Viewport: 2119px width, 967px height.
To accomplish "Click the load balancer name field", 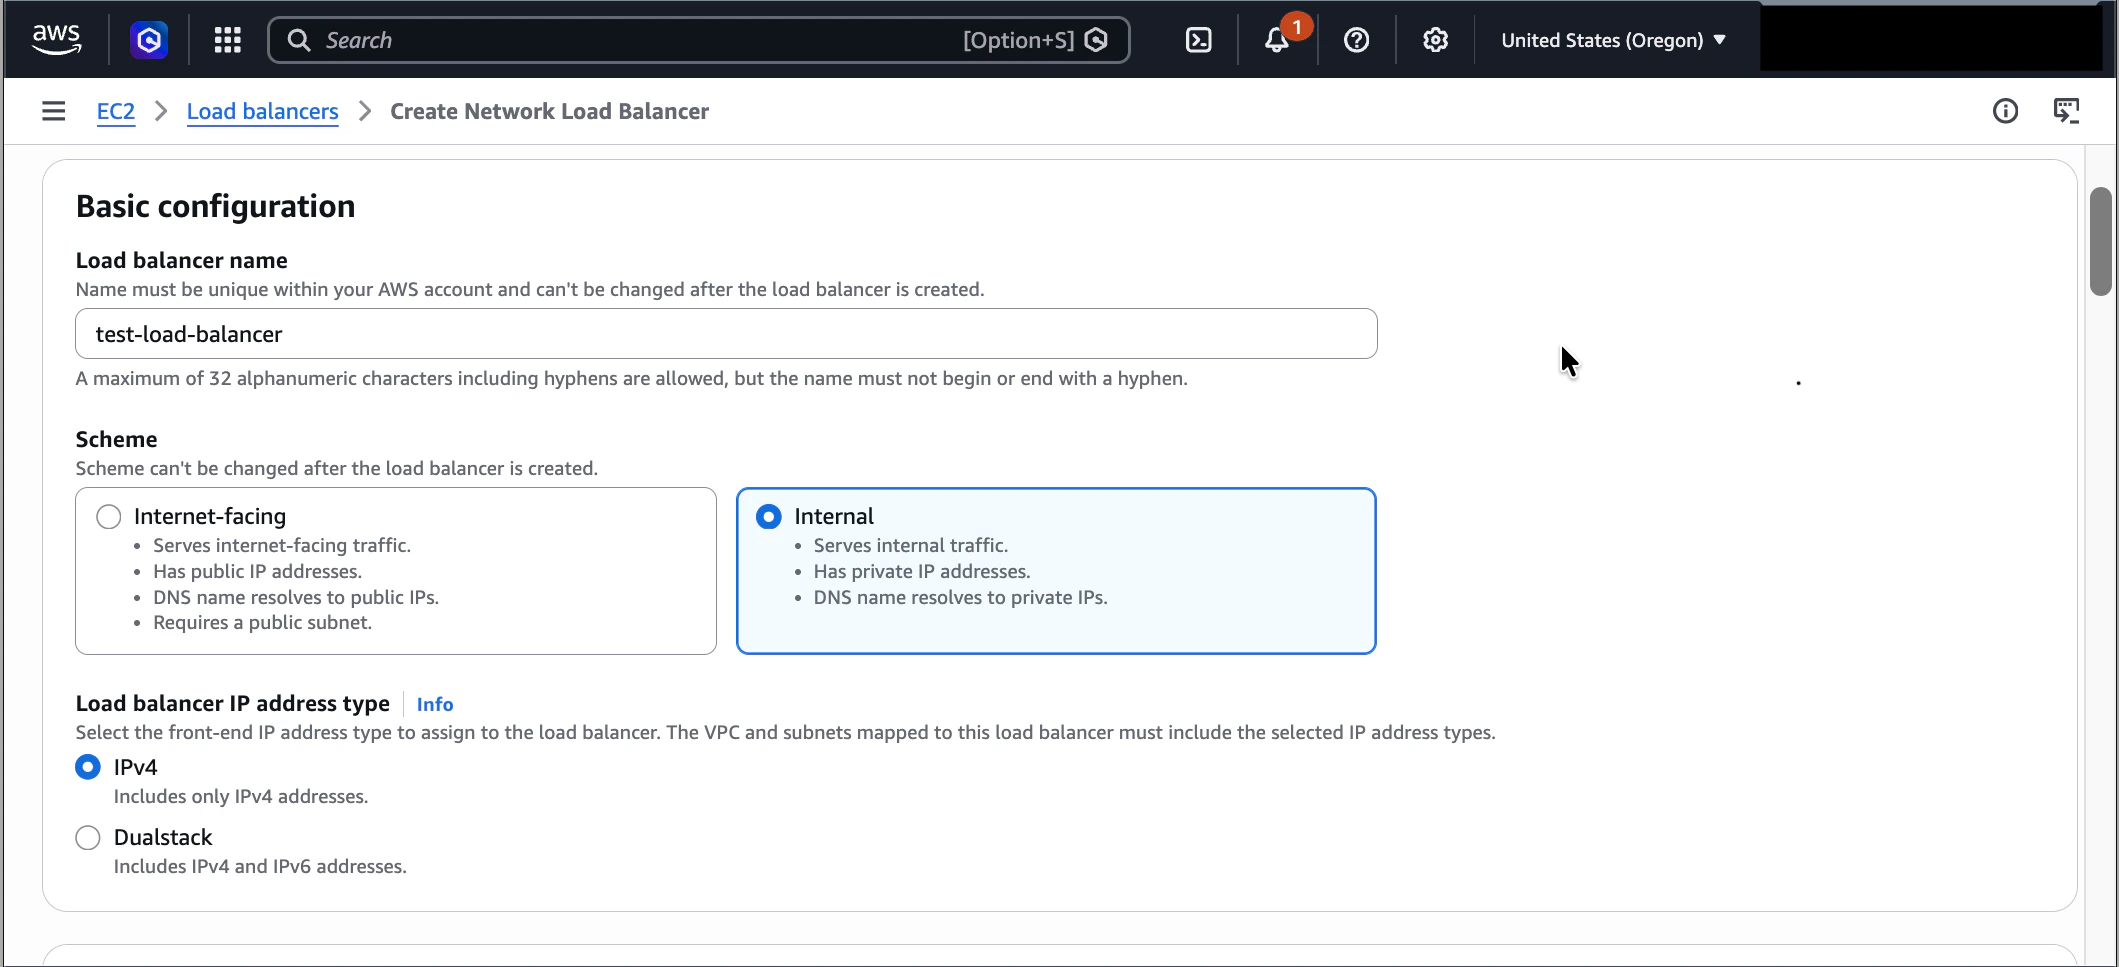I will [x=725, y=333].
